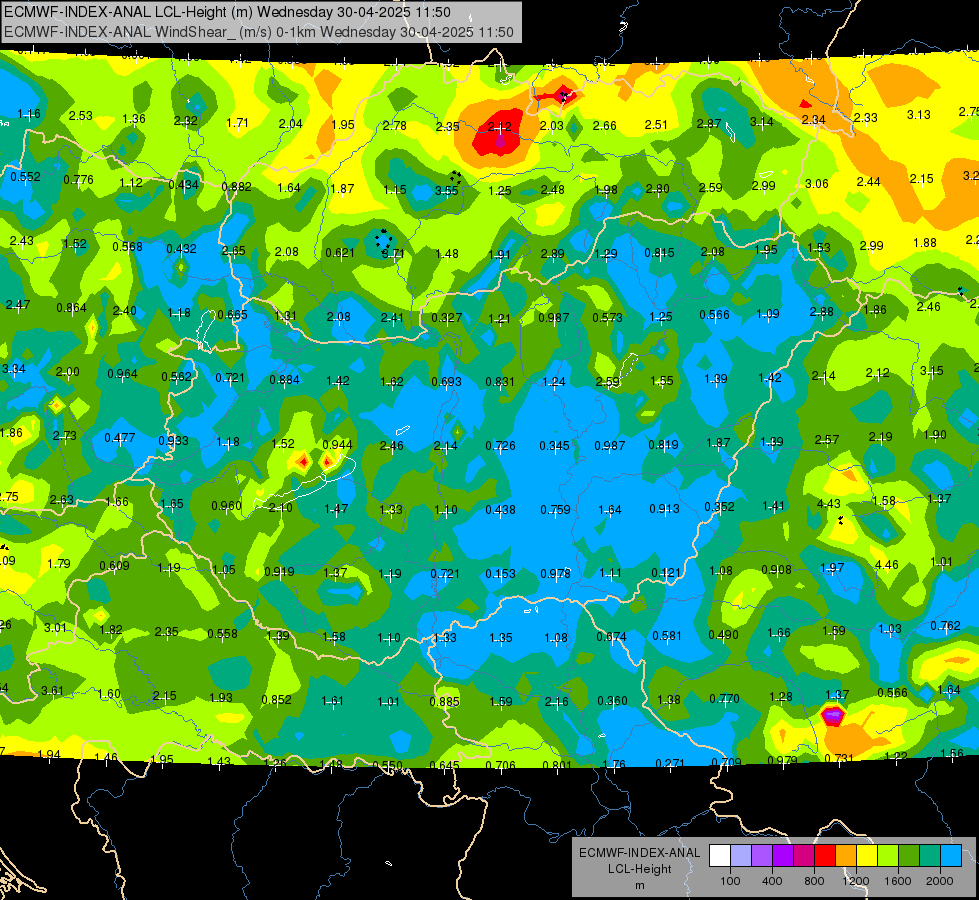Click the wind shear value 0.352
This screenshot has width=979, height=900.
click(719, 507)
